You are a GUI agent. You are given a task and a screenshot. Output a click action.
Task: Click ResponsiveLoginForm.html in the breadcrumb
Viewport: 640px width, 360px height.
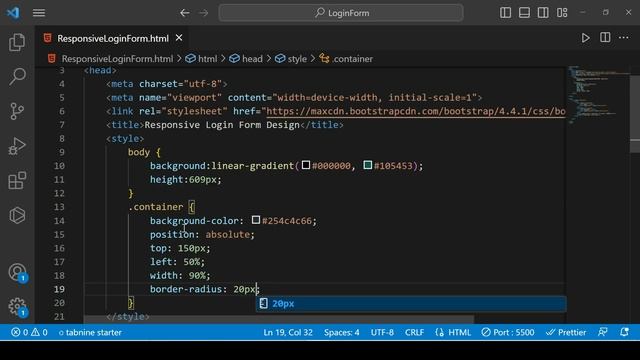(x=117, y=59)
